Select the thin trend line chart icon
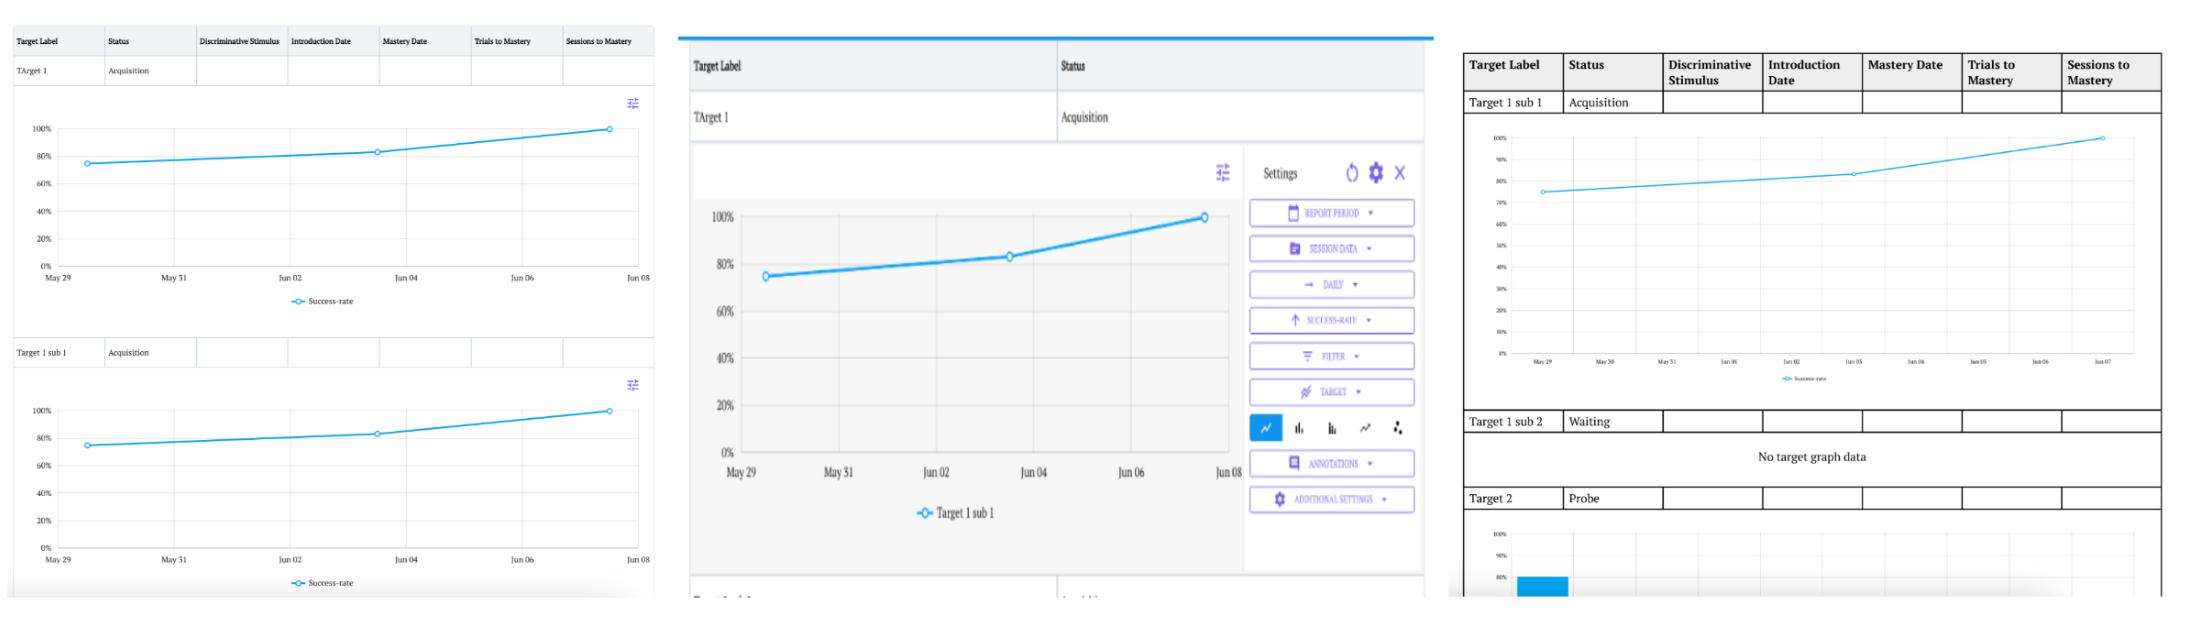The width and height of the screenshot is (2196, 622). (x=1365, y=428)
